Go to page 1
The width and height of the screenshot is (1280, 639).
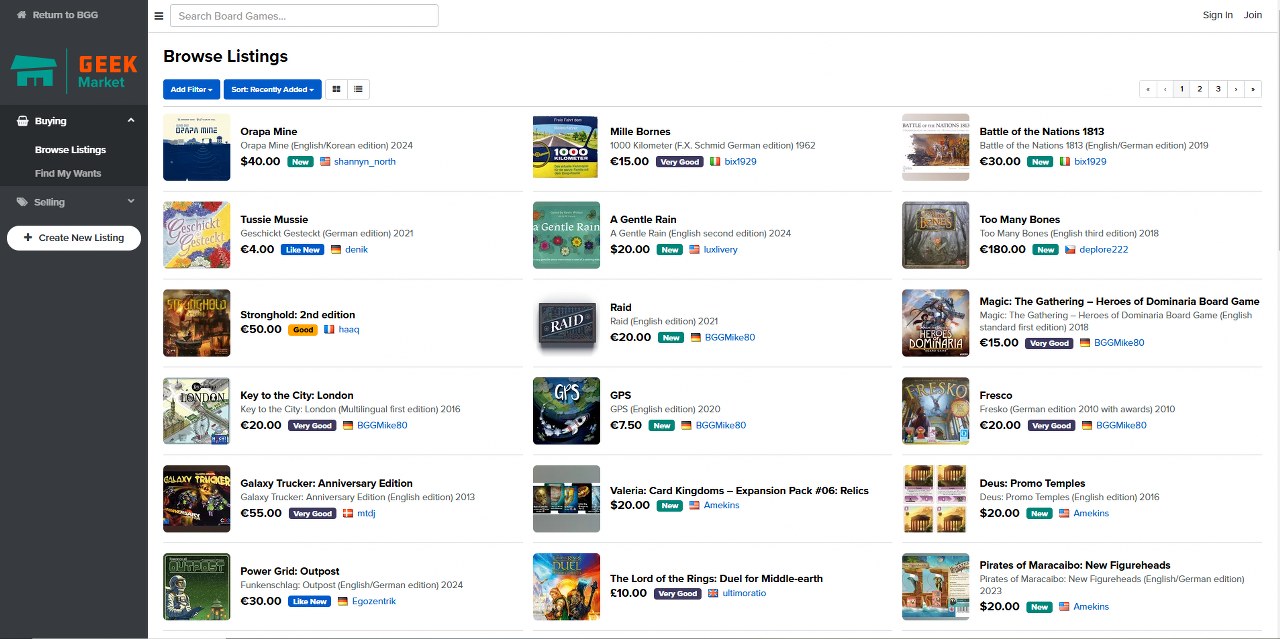[1182, 89]
